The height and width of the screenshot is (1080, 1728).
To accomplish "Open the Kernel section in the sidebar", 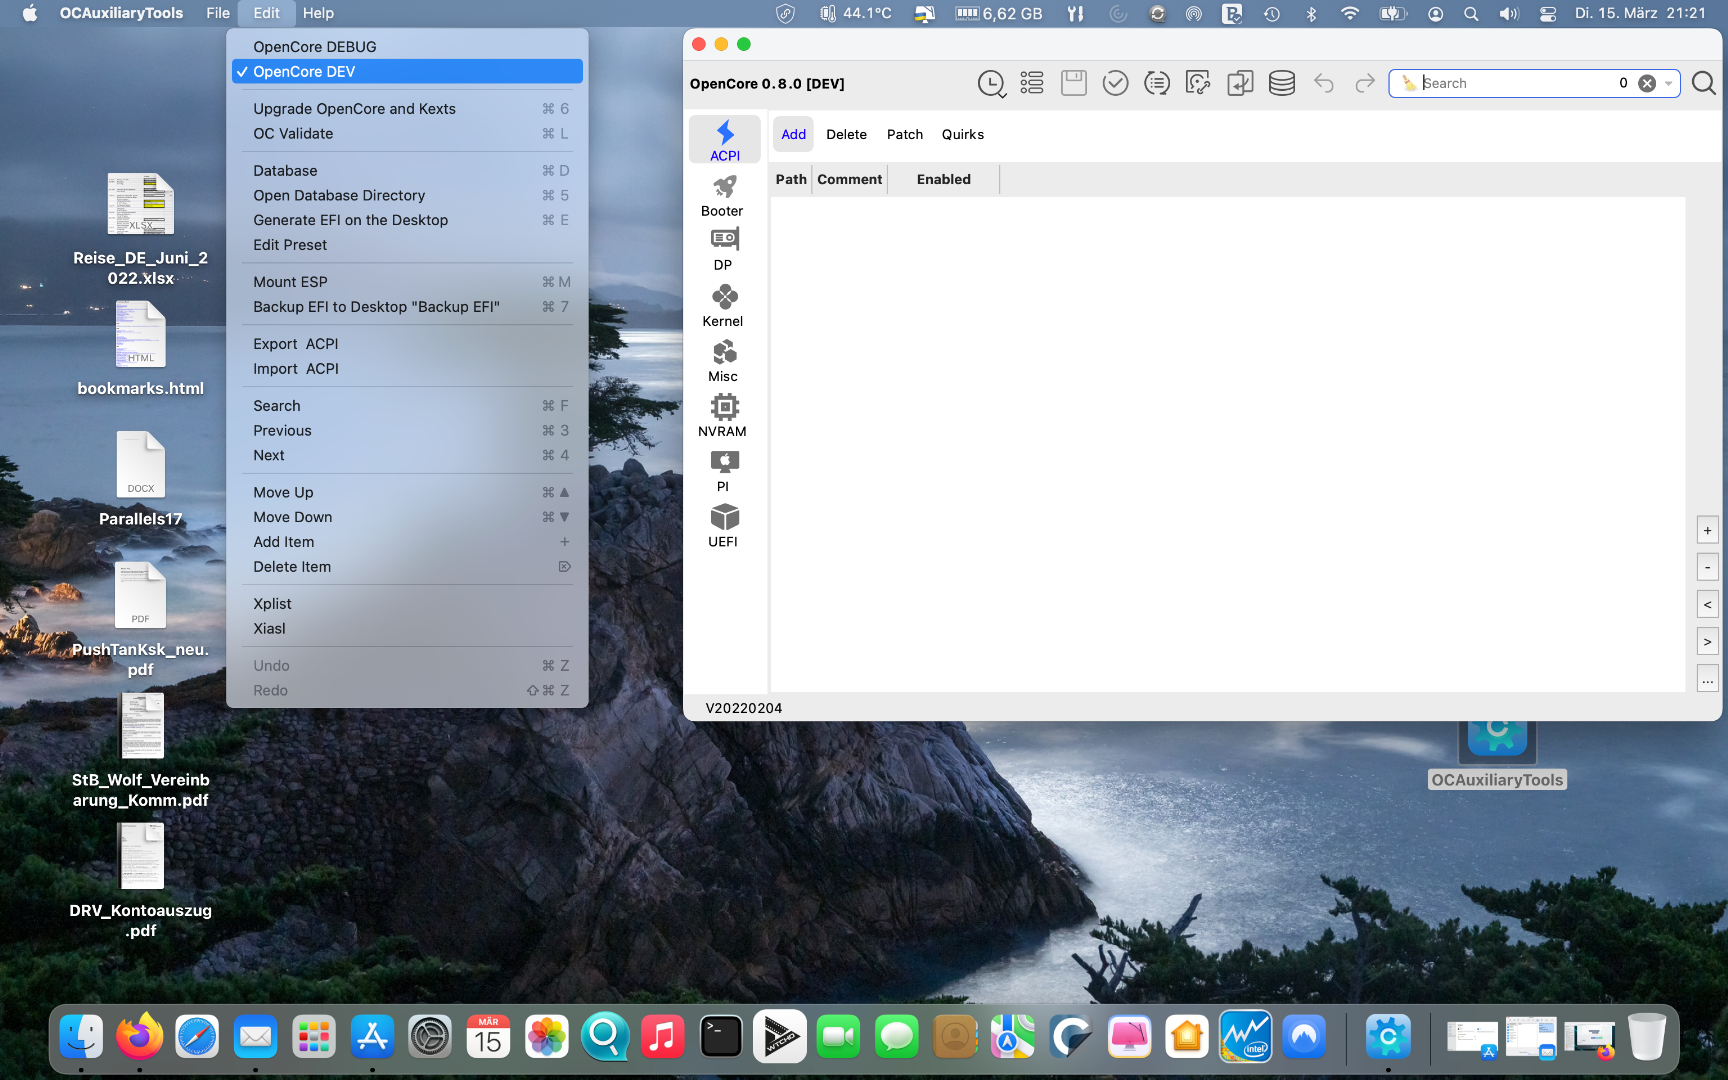I will click(x=723, y=306).
